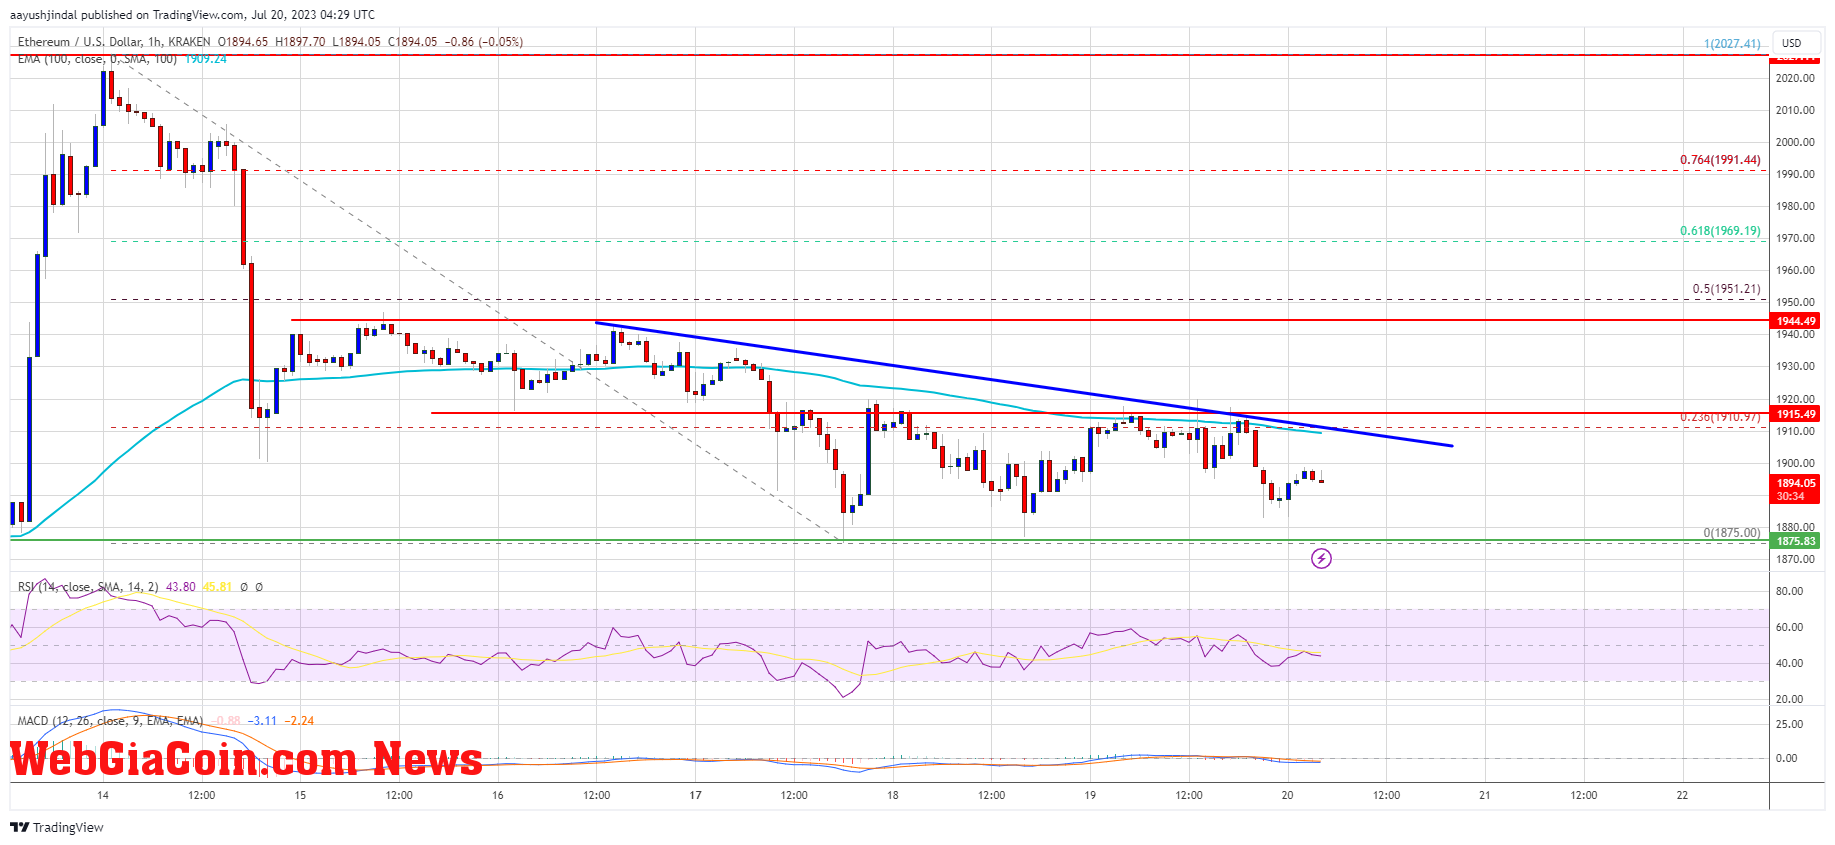This screenshot has width=1835, height=845.
Task: Click the green 1875.83 support price label
Action: coord(1796,541)
